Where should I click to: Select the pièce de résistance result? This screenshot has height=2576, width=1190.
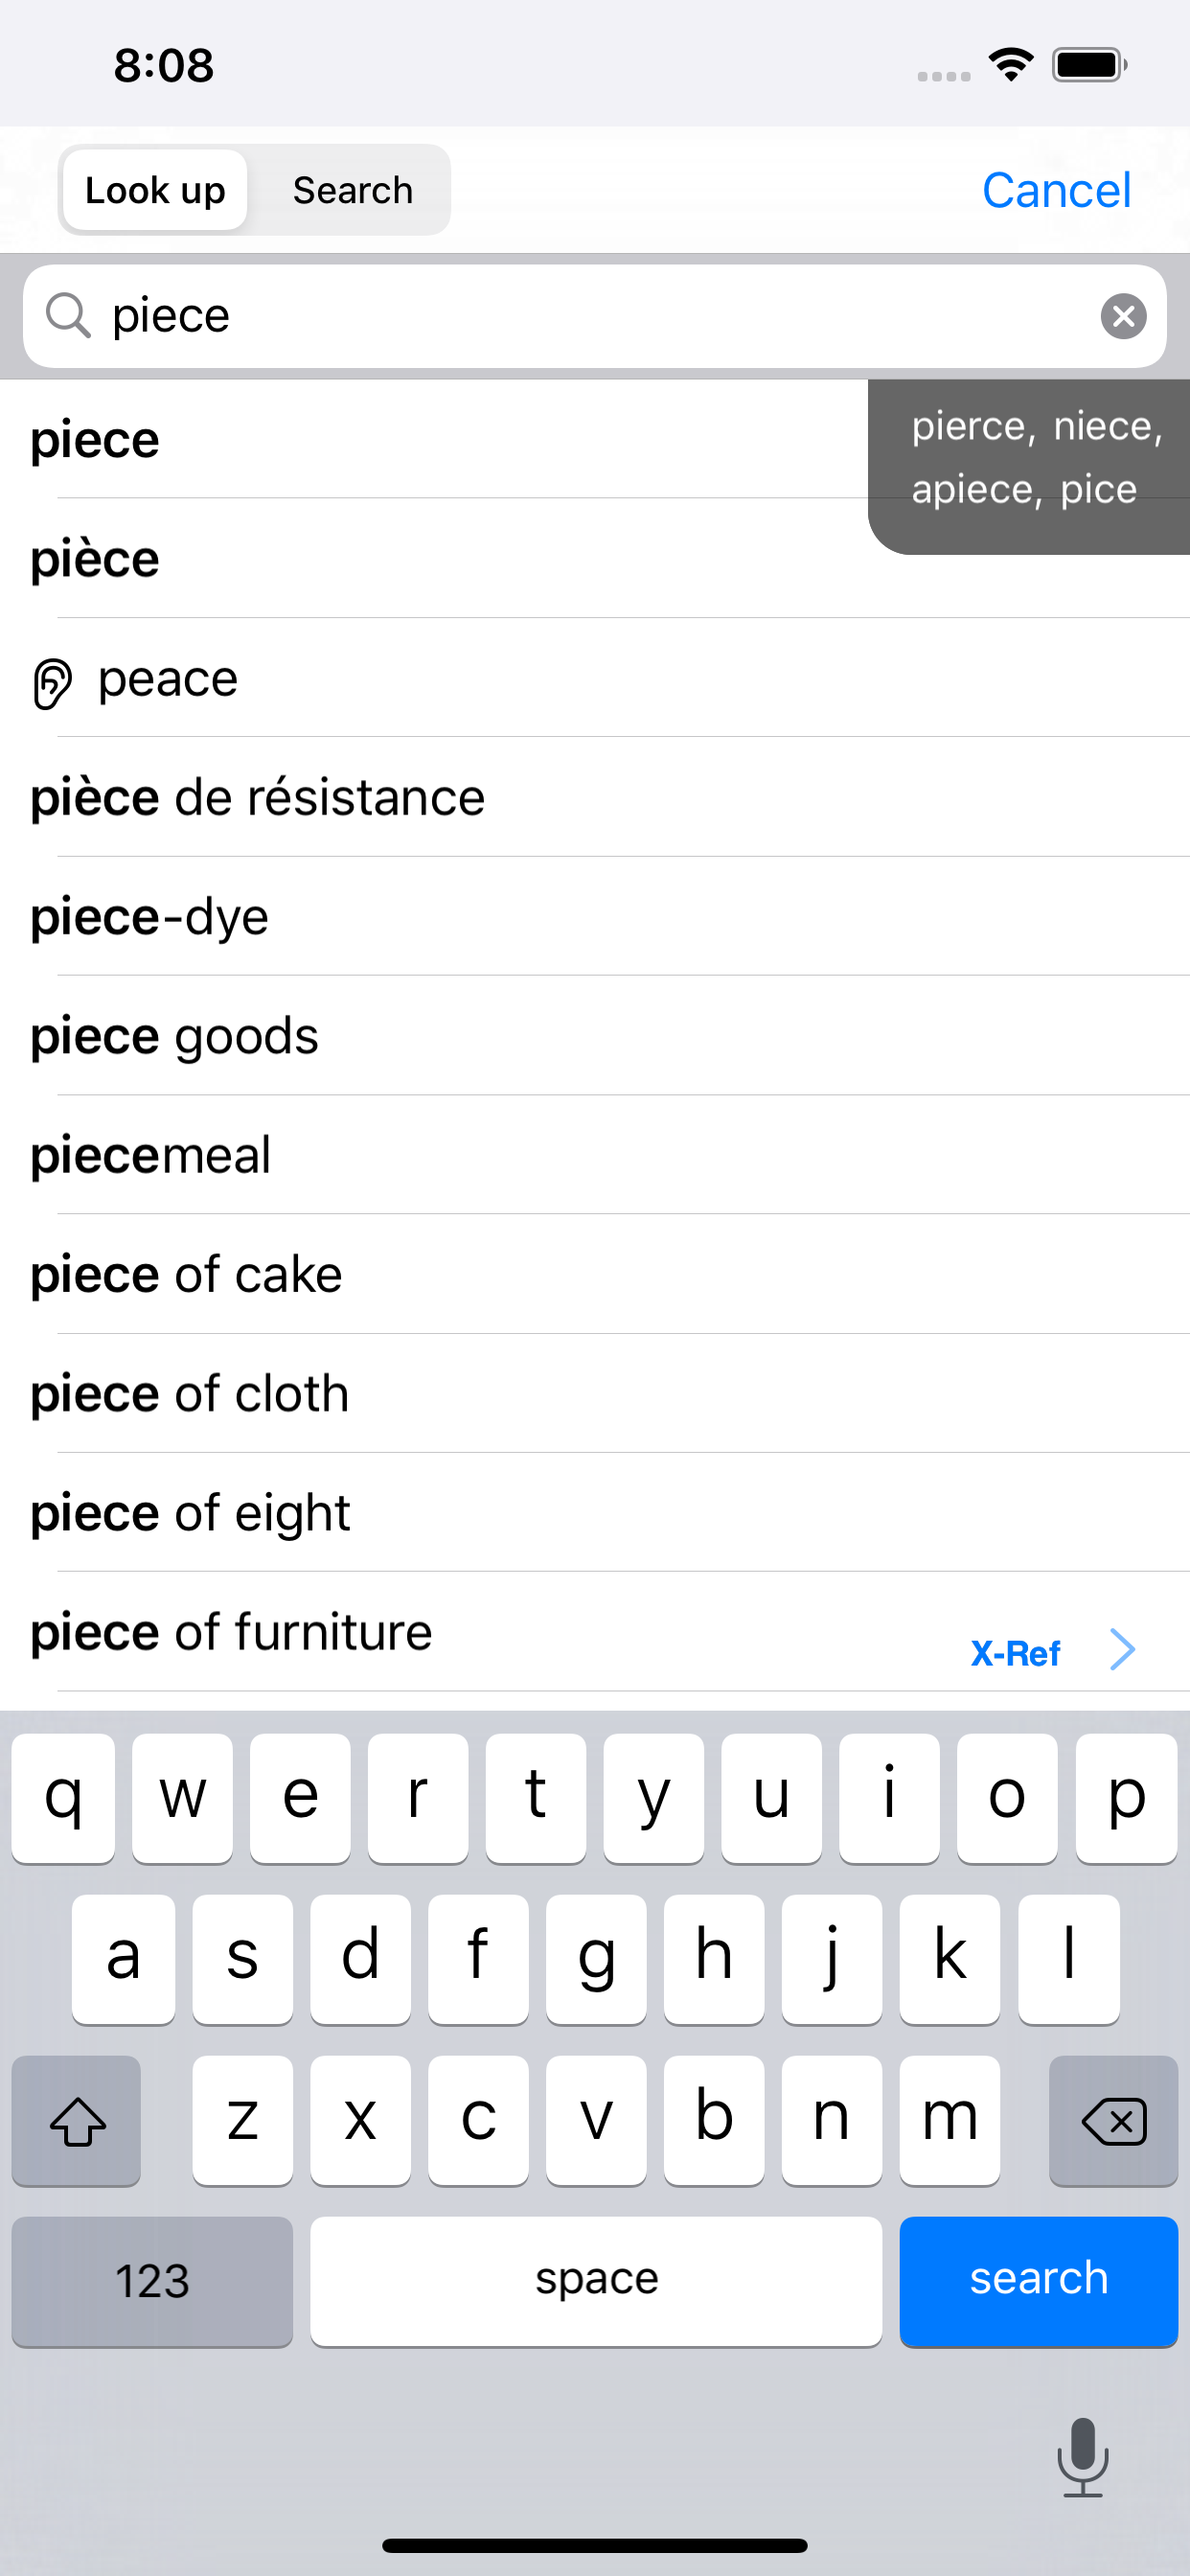pyautogui.click(x=257, y=798)
